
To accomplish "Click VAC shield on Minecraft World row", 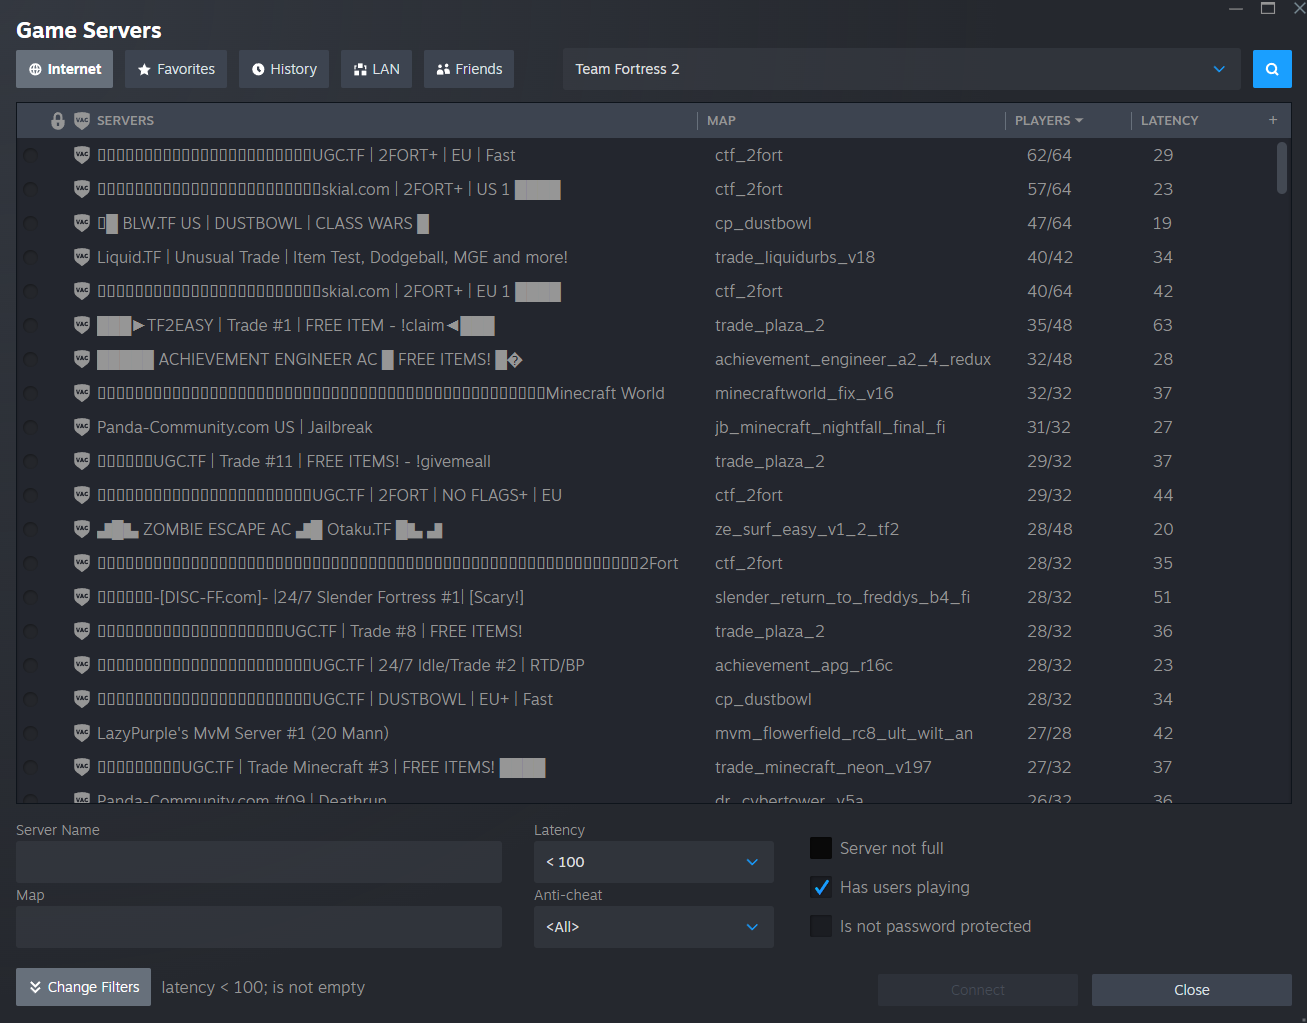I will pyautogui.click(x=82, y=393).
